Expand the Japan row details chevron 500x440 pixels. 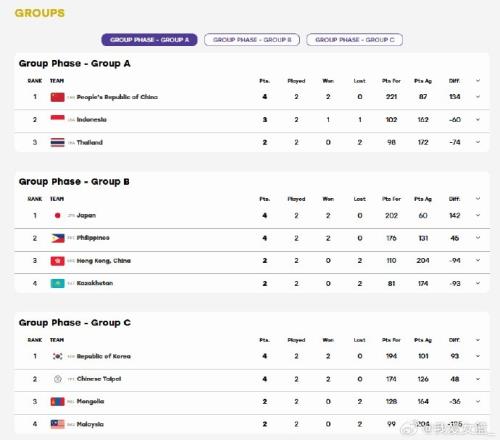point(478,215)
